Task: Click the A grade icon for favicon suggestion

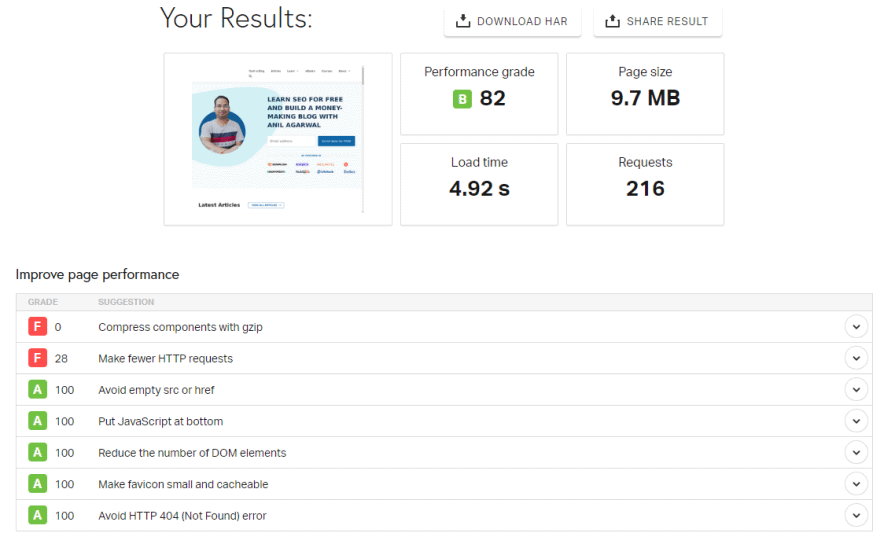Action: 37,484
